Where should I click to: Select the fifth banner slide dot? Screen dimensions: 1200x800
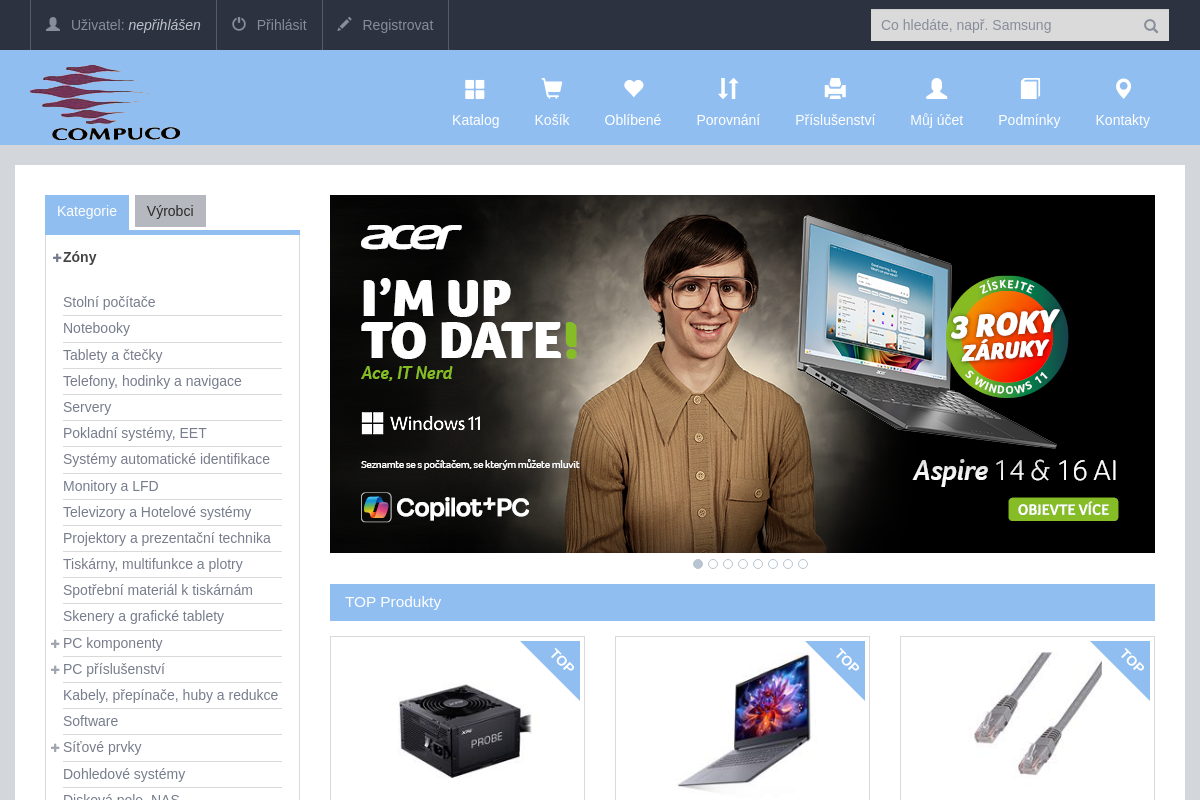coord(758,564)
